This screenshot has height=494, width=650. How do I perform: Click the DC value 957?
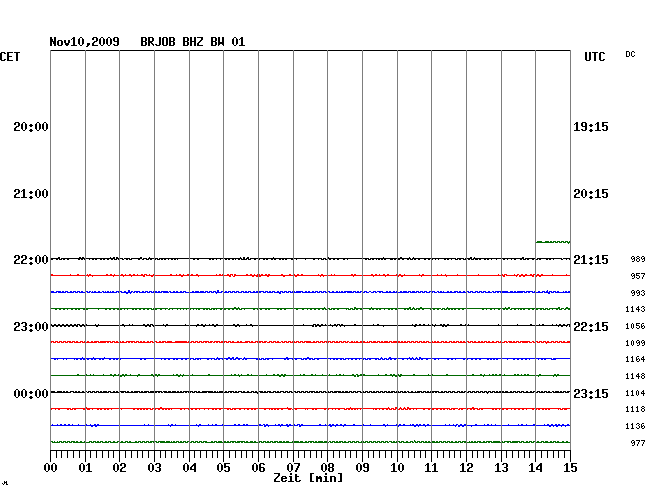[x=638, y=276]
